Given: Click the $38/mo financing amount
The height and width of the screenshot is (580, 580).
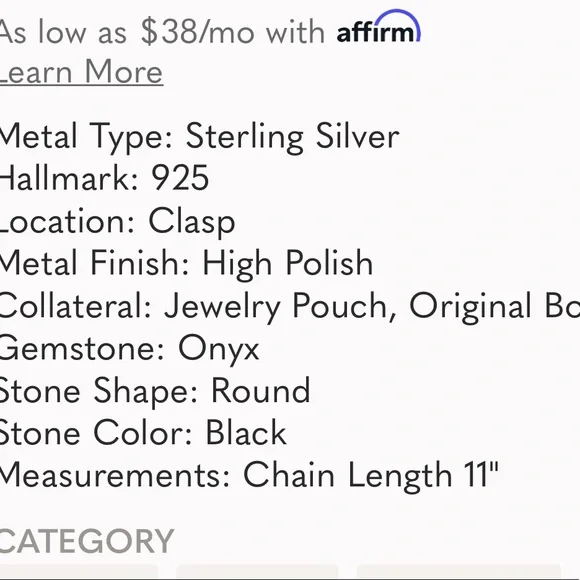Looking at the screenshot, I should point(198,33).
